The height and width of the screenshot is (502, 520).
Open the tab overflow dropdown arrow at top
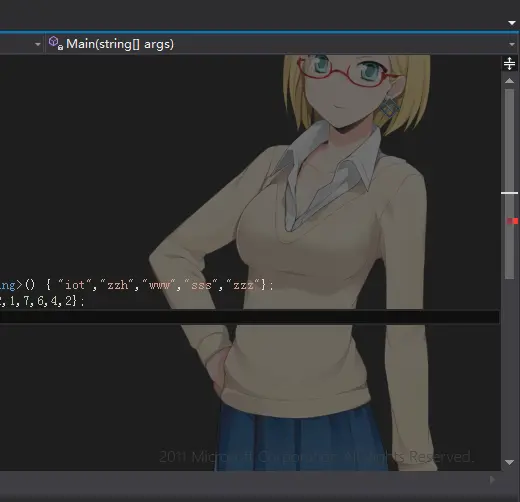click(512, 23)
